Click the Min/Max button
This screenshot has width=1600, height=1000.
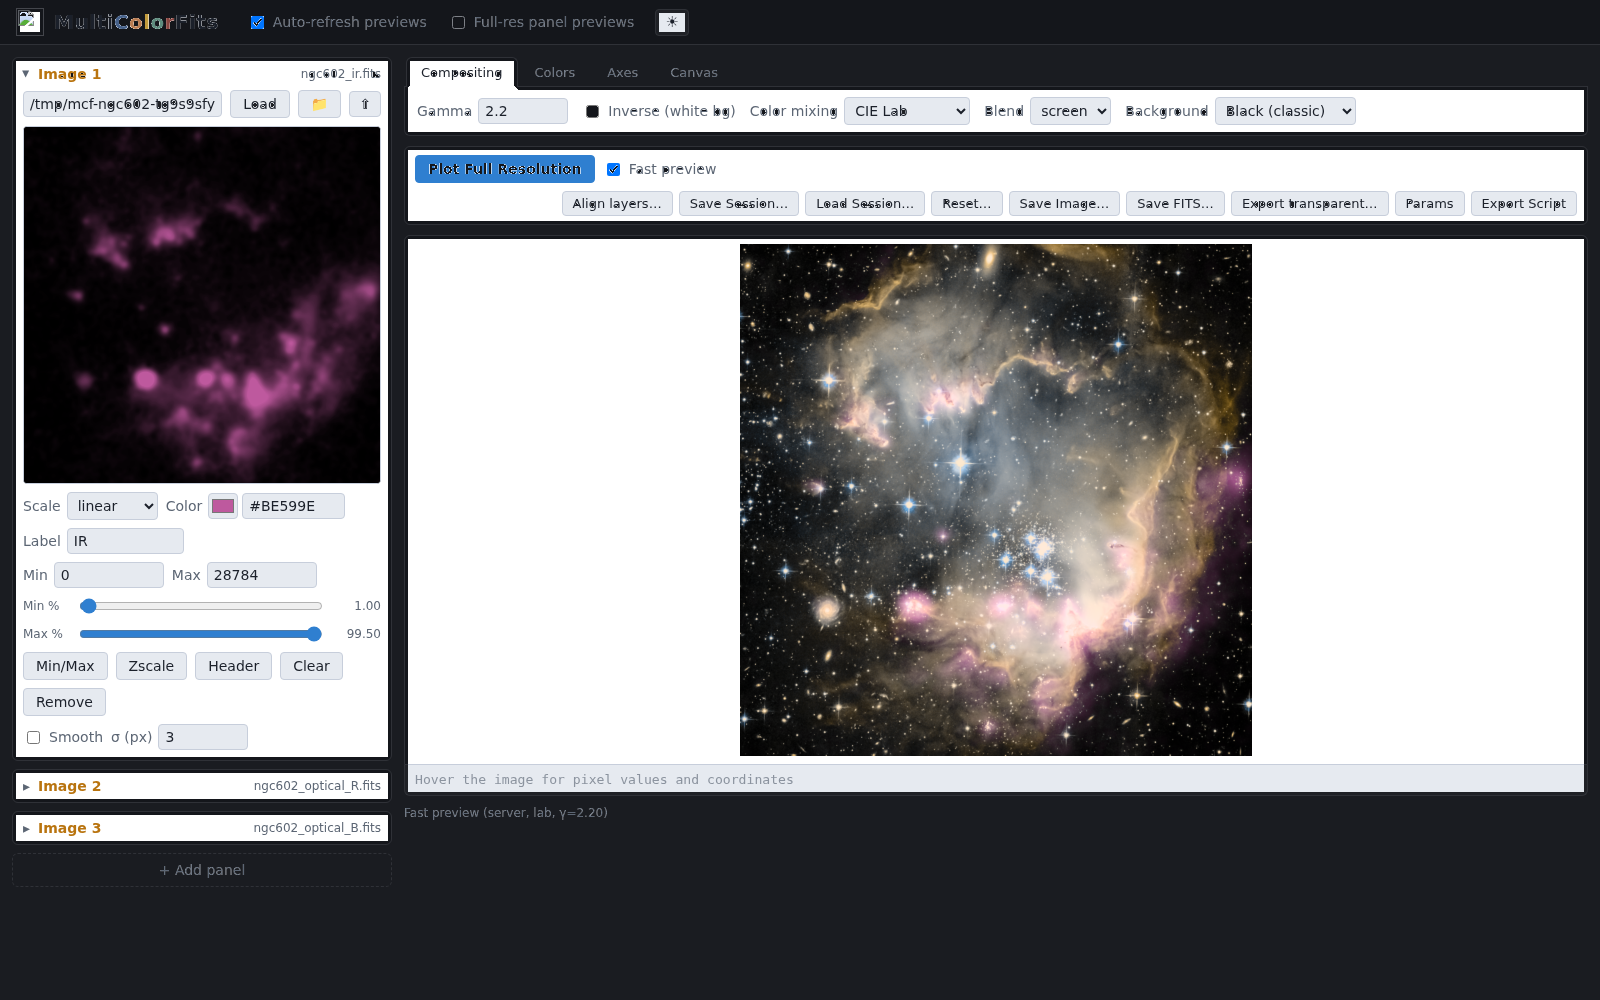(65, 666)
